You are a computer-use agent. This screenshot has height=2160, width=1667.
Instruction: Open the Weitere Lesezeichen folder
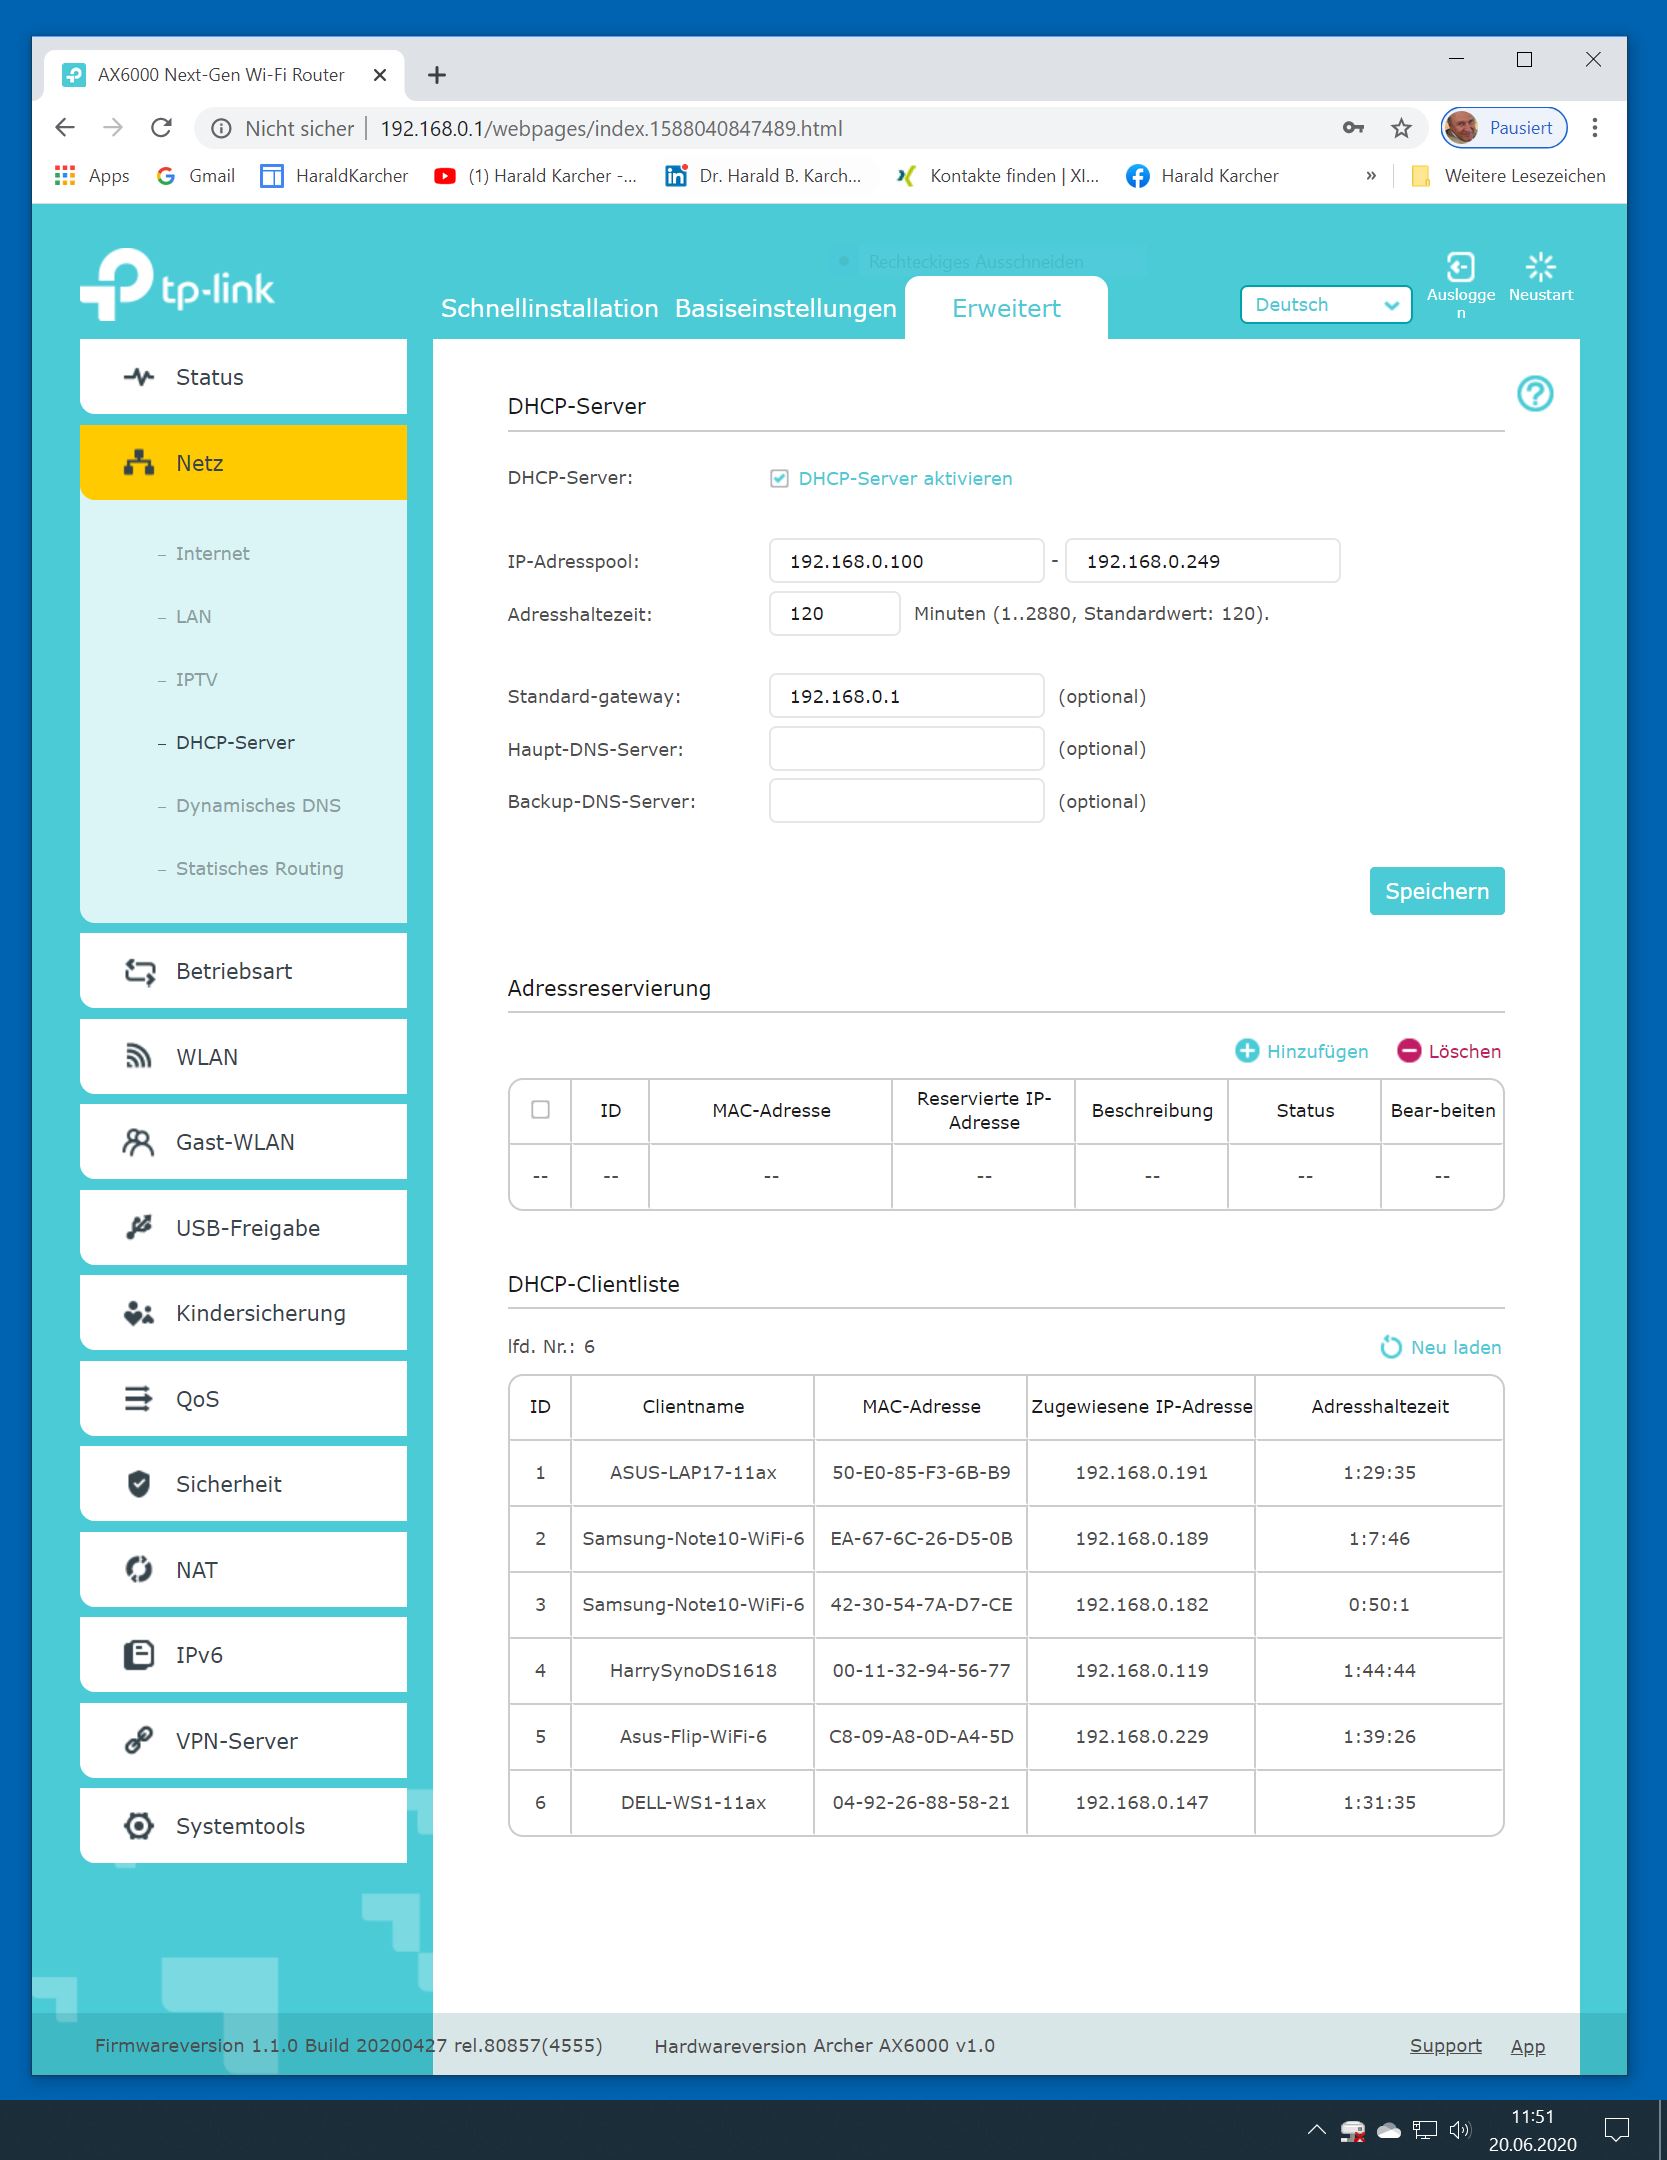tap(1508, 176)
